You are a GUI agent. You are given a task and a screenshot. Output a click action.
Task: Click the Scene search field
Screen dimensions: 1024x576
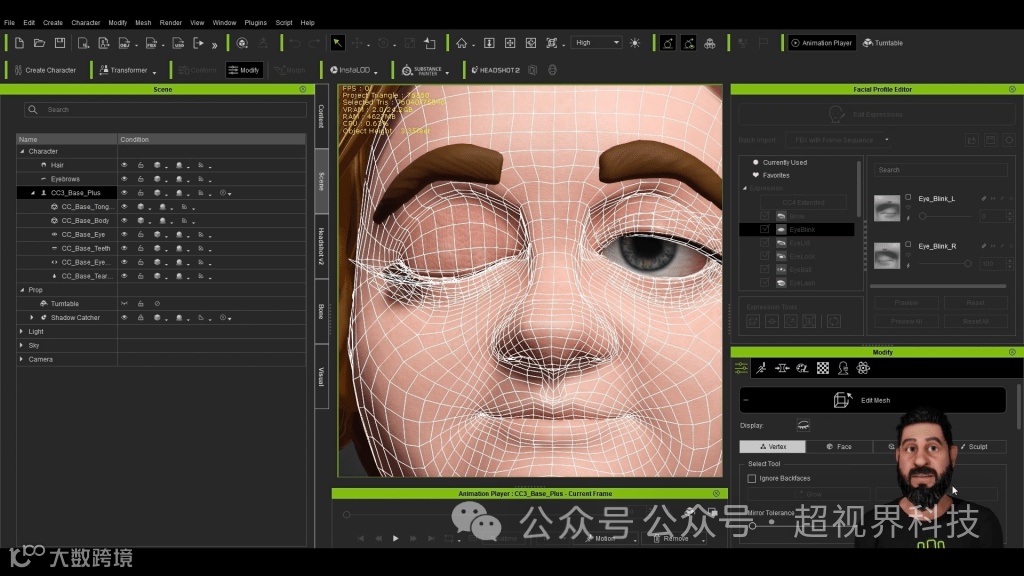click(165, 110)
